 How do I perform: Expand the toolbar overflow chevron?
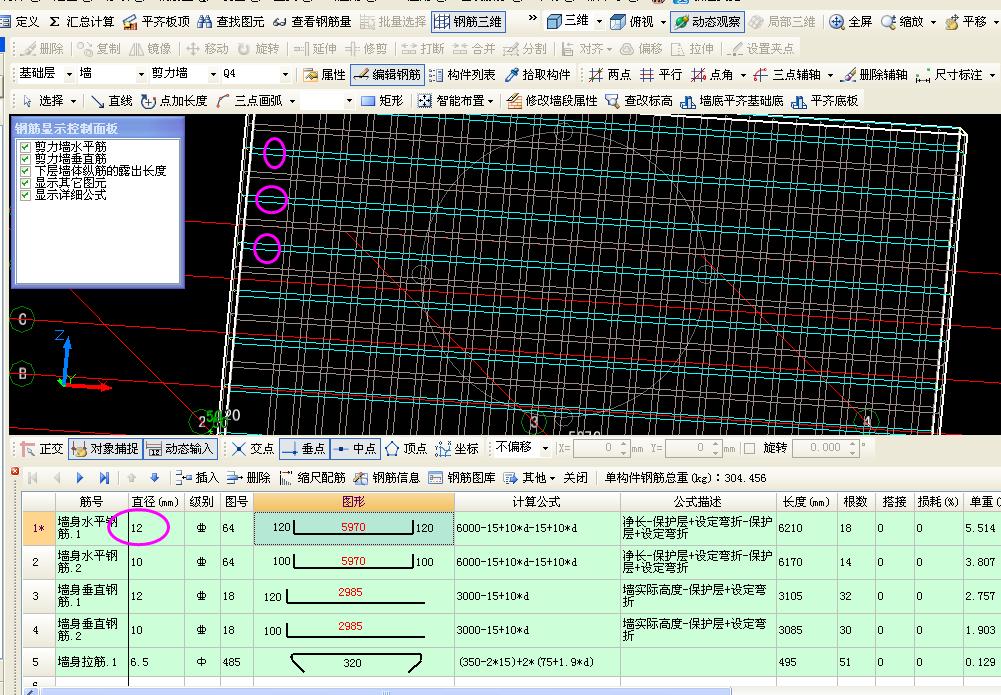(x=532, y=18)
